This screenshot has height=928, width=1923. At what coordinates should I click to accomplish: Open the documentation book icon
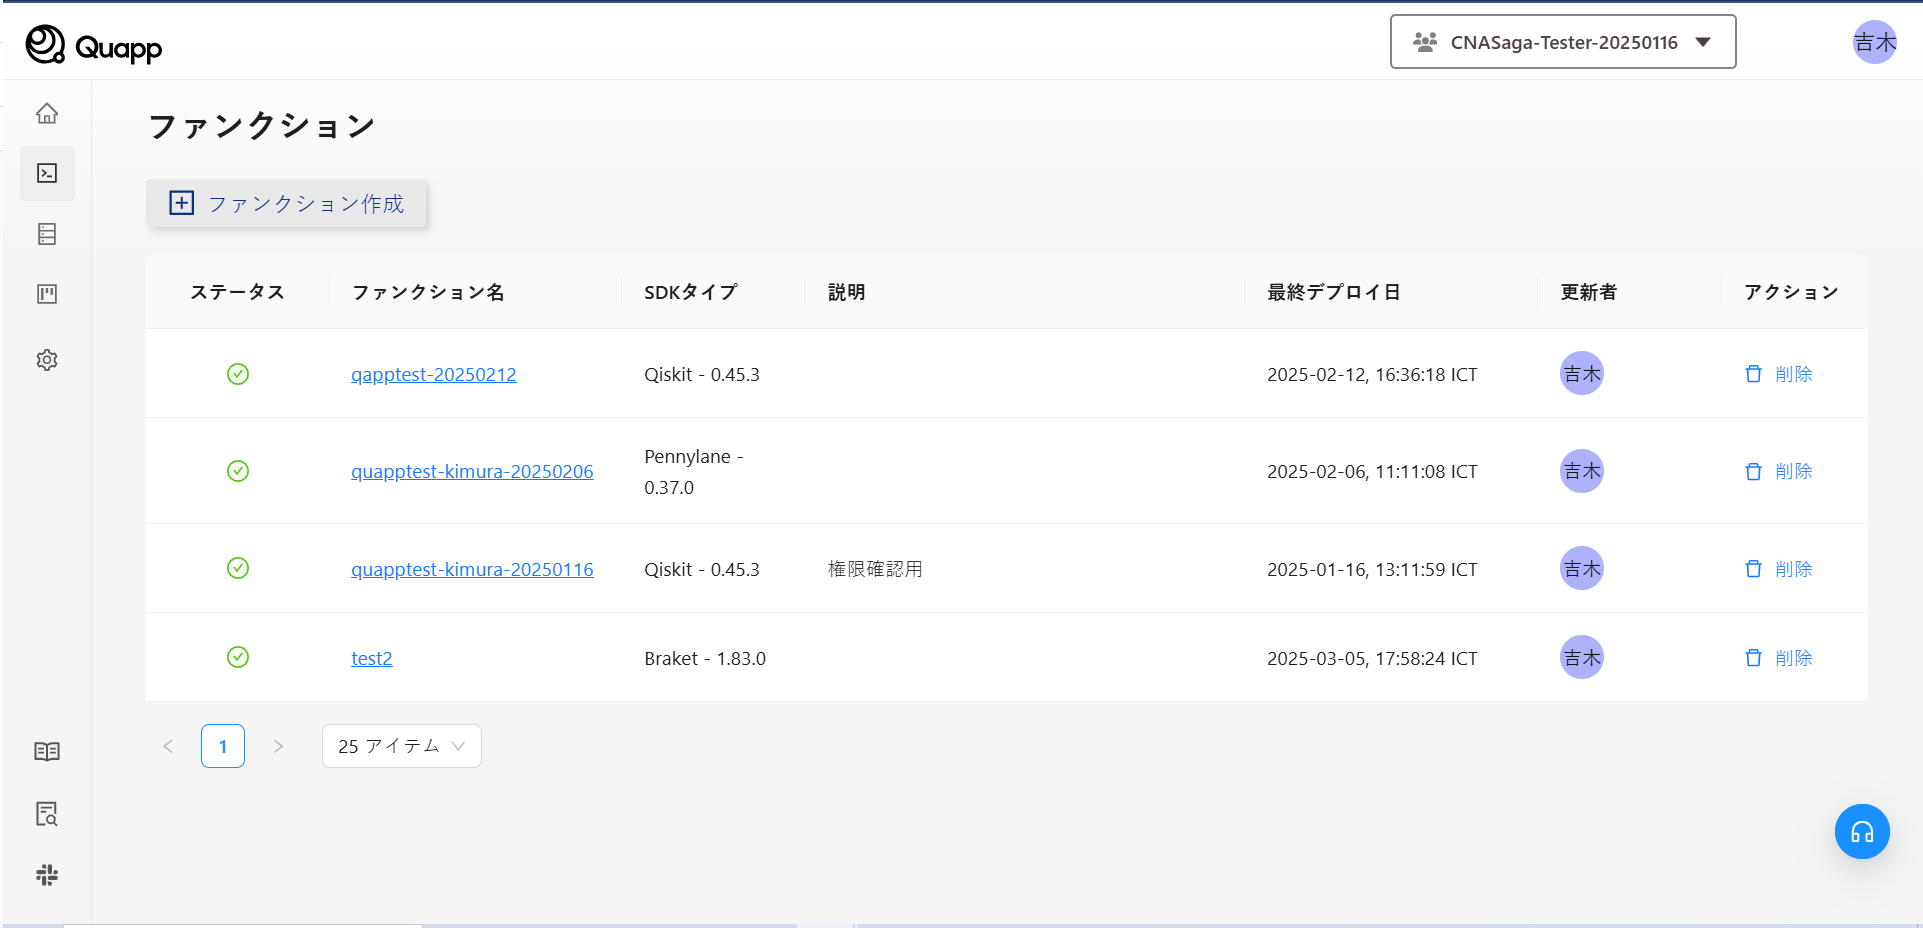(x=47, y=752)
